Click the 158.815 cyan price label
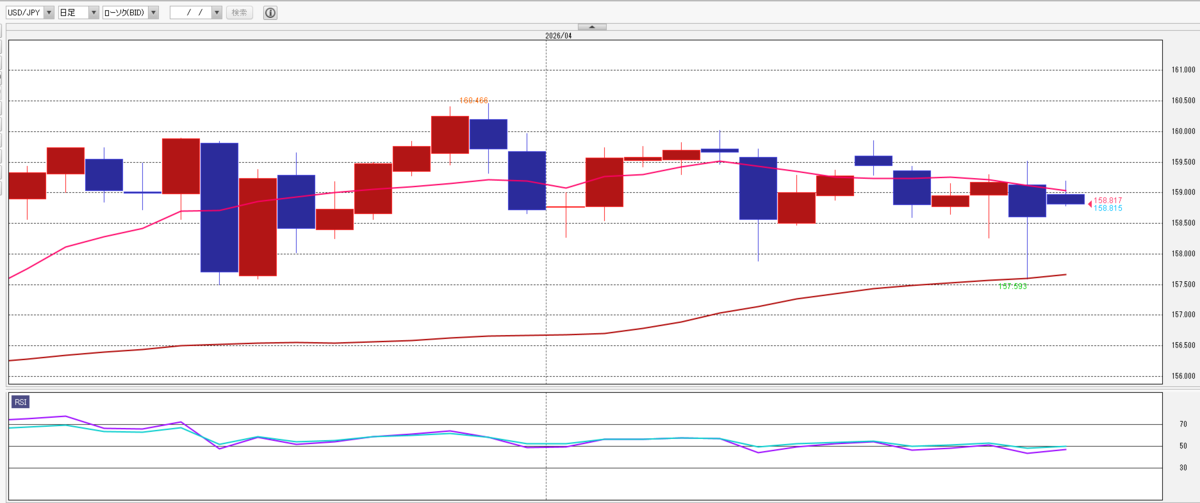1200x503 pixels. pos(1107,208)
